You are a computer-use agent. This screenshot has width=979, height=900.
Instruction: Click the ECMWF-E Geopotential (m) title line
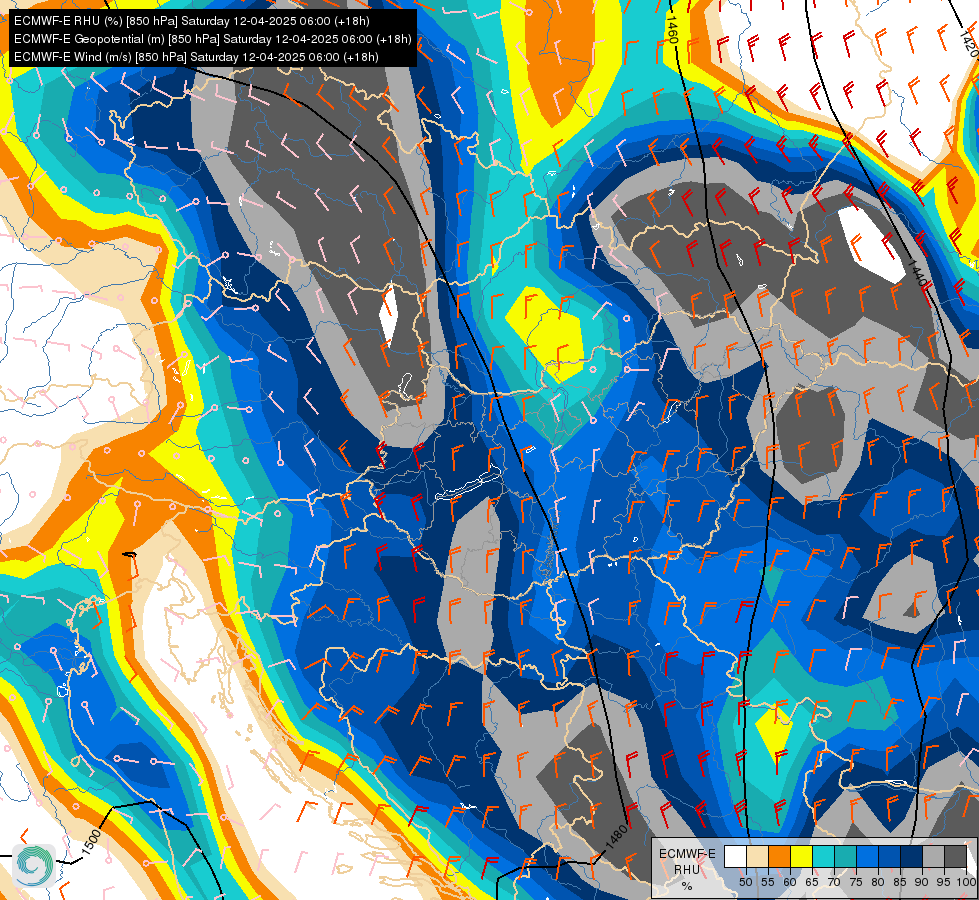tap(212, 39)
